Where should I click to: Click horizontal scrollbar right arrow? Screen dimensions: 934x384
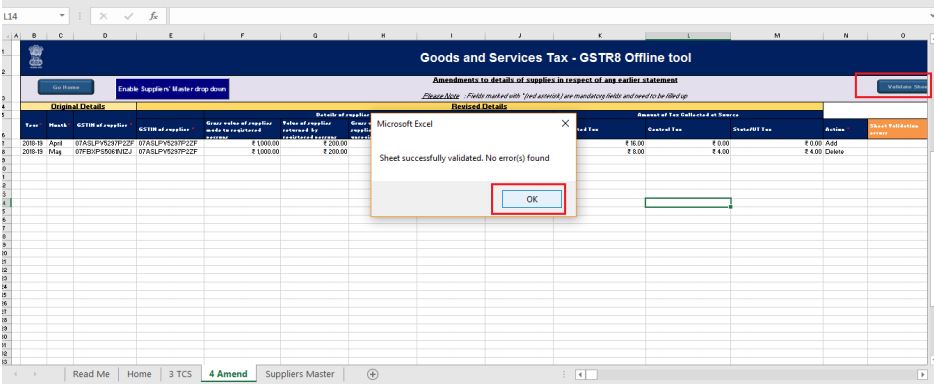pos(922,374)
